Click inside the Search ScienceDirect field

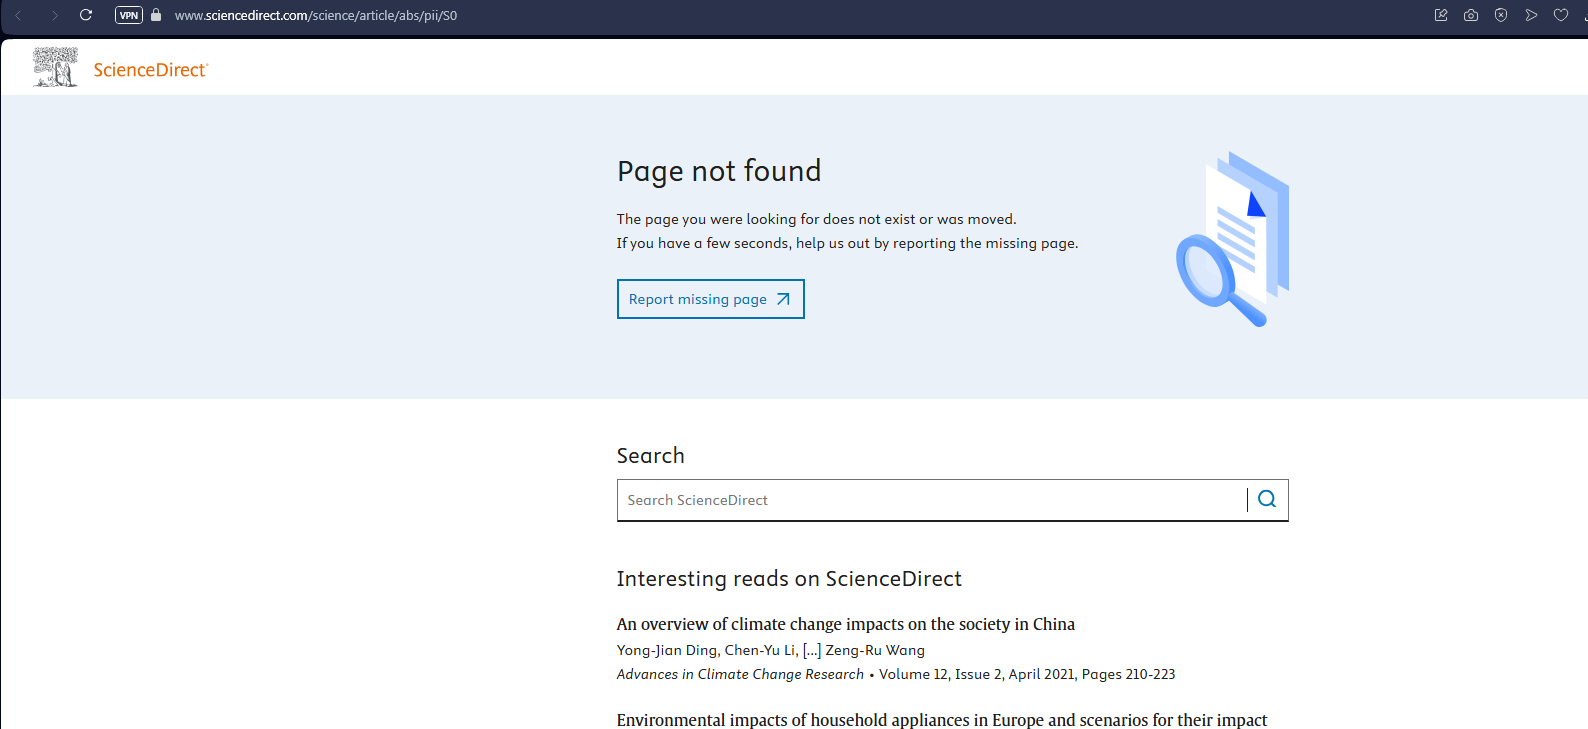click(931, 500)
